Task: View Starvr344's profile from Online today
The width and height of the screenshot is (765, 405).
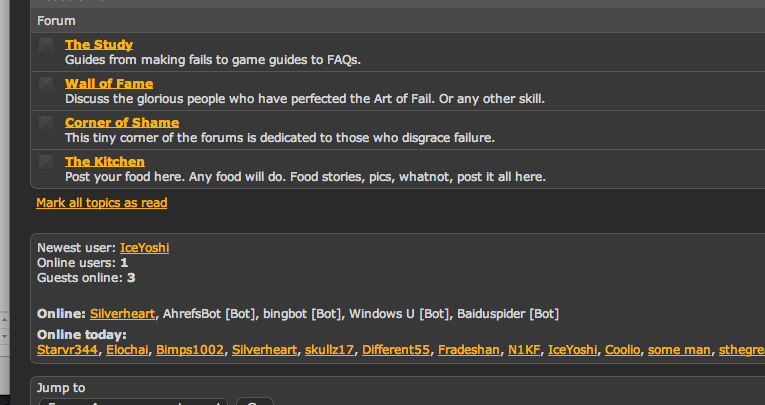Action: 67,350
